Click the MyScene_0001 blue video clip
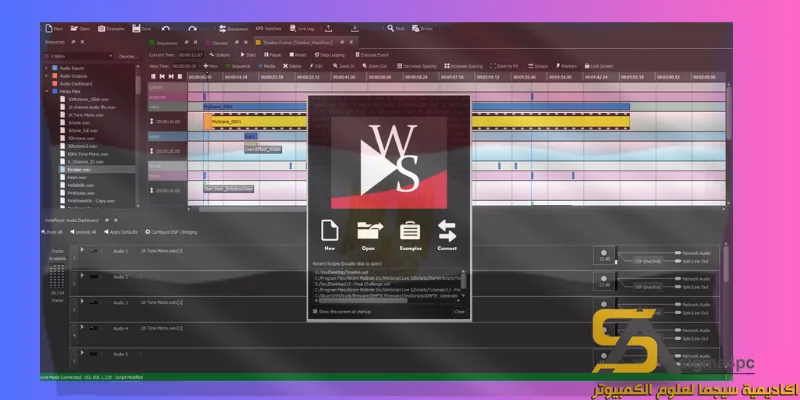Image resolution: width=800 pixels, height=400 pixels. point(255,107)
